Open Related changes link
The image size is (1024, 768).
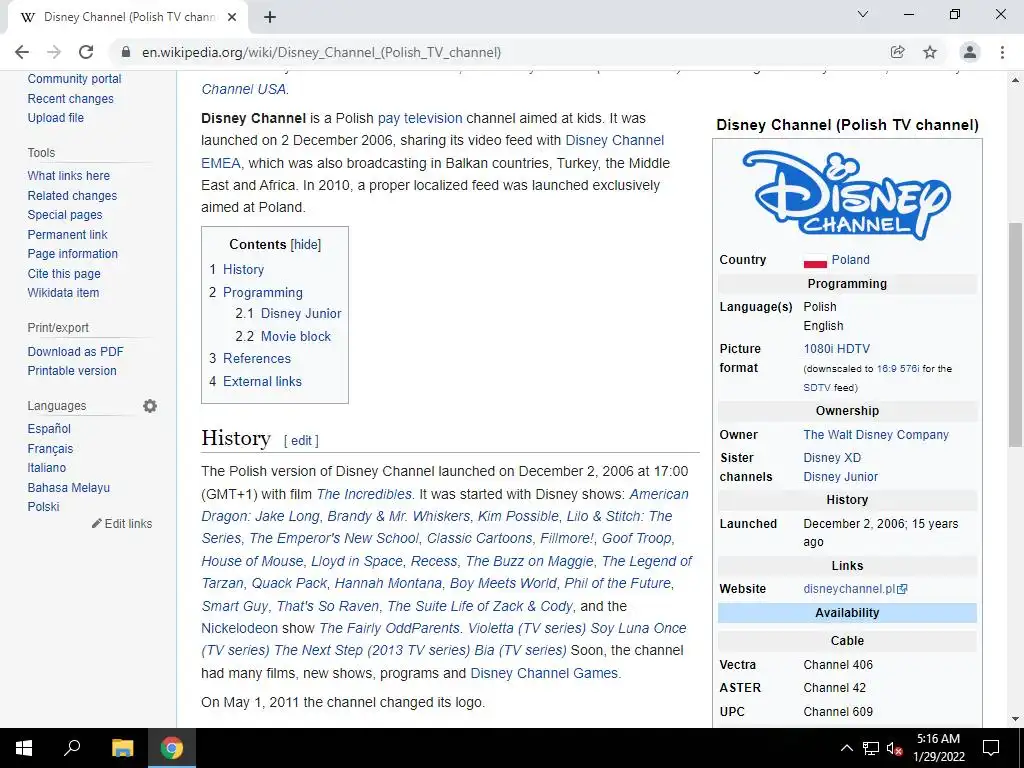tap(72, 195)
